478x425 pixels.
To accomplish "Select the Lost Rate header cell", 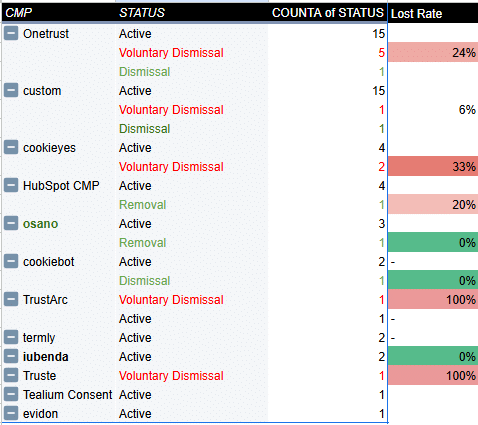I will 433,13.
